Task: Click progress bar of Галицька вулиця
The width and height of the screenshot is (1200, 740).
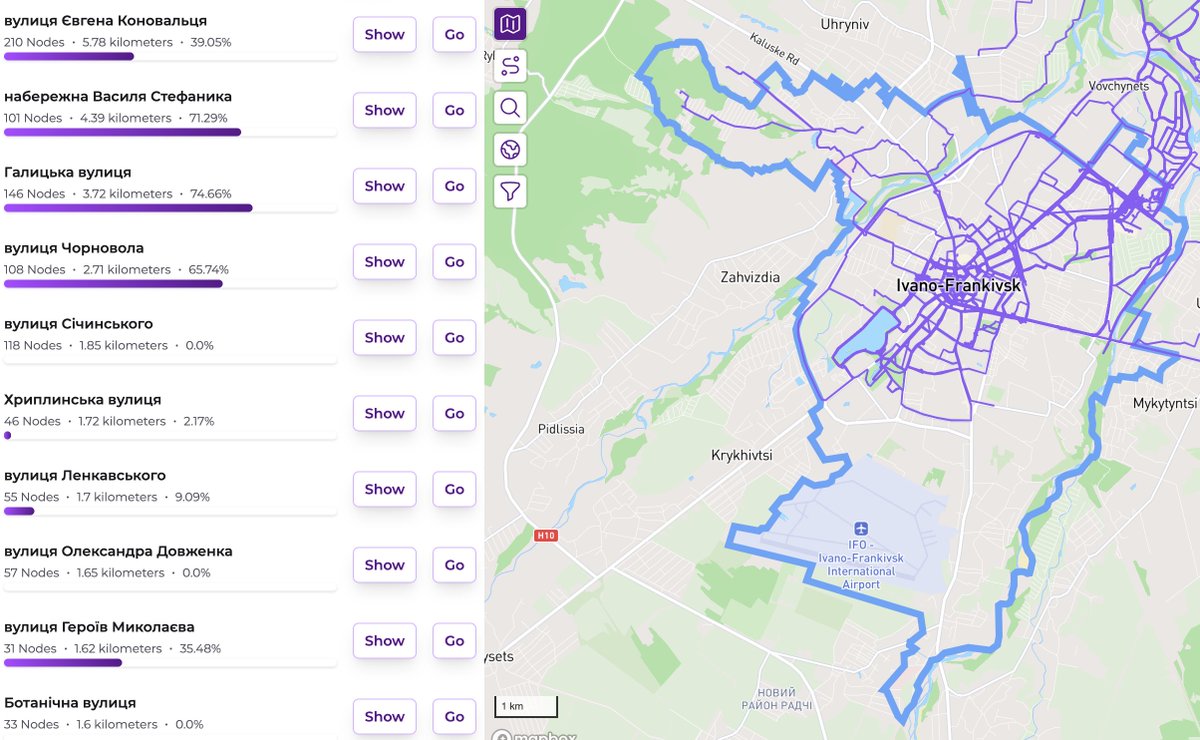Action: [170, 208]
